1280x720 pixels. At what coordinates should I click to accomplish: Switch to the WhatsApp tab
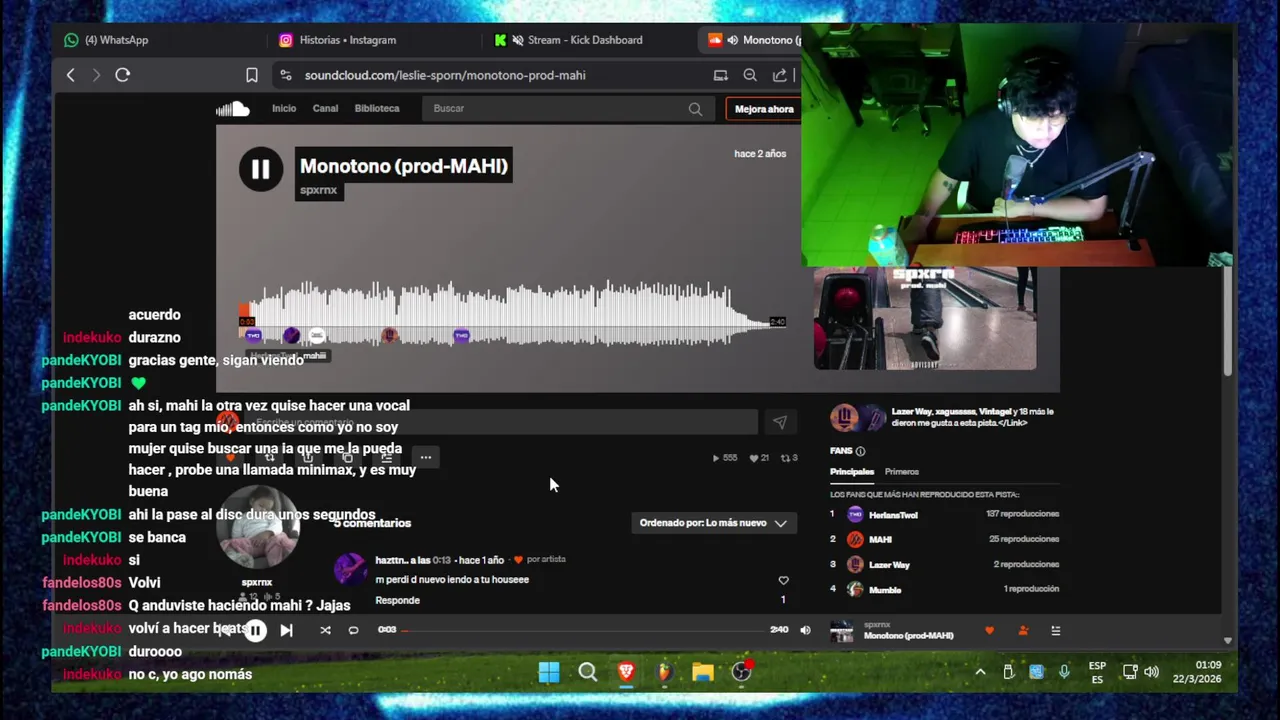[117, 40]
